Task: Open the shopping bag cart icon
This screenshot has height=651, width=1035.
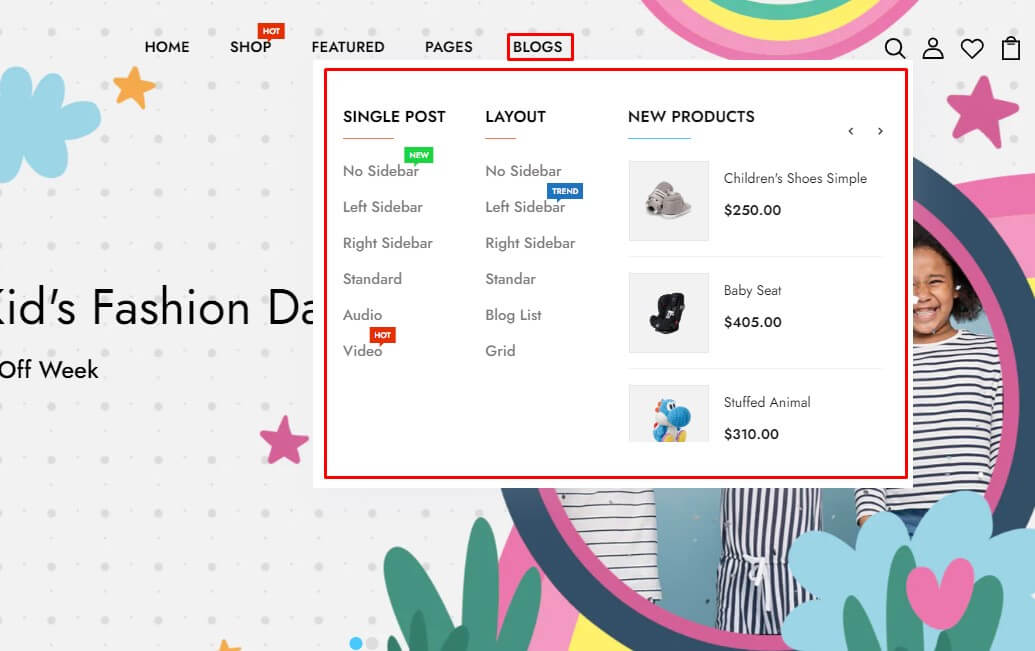Action: click(1011, 48)
